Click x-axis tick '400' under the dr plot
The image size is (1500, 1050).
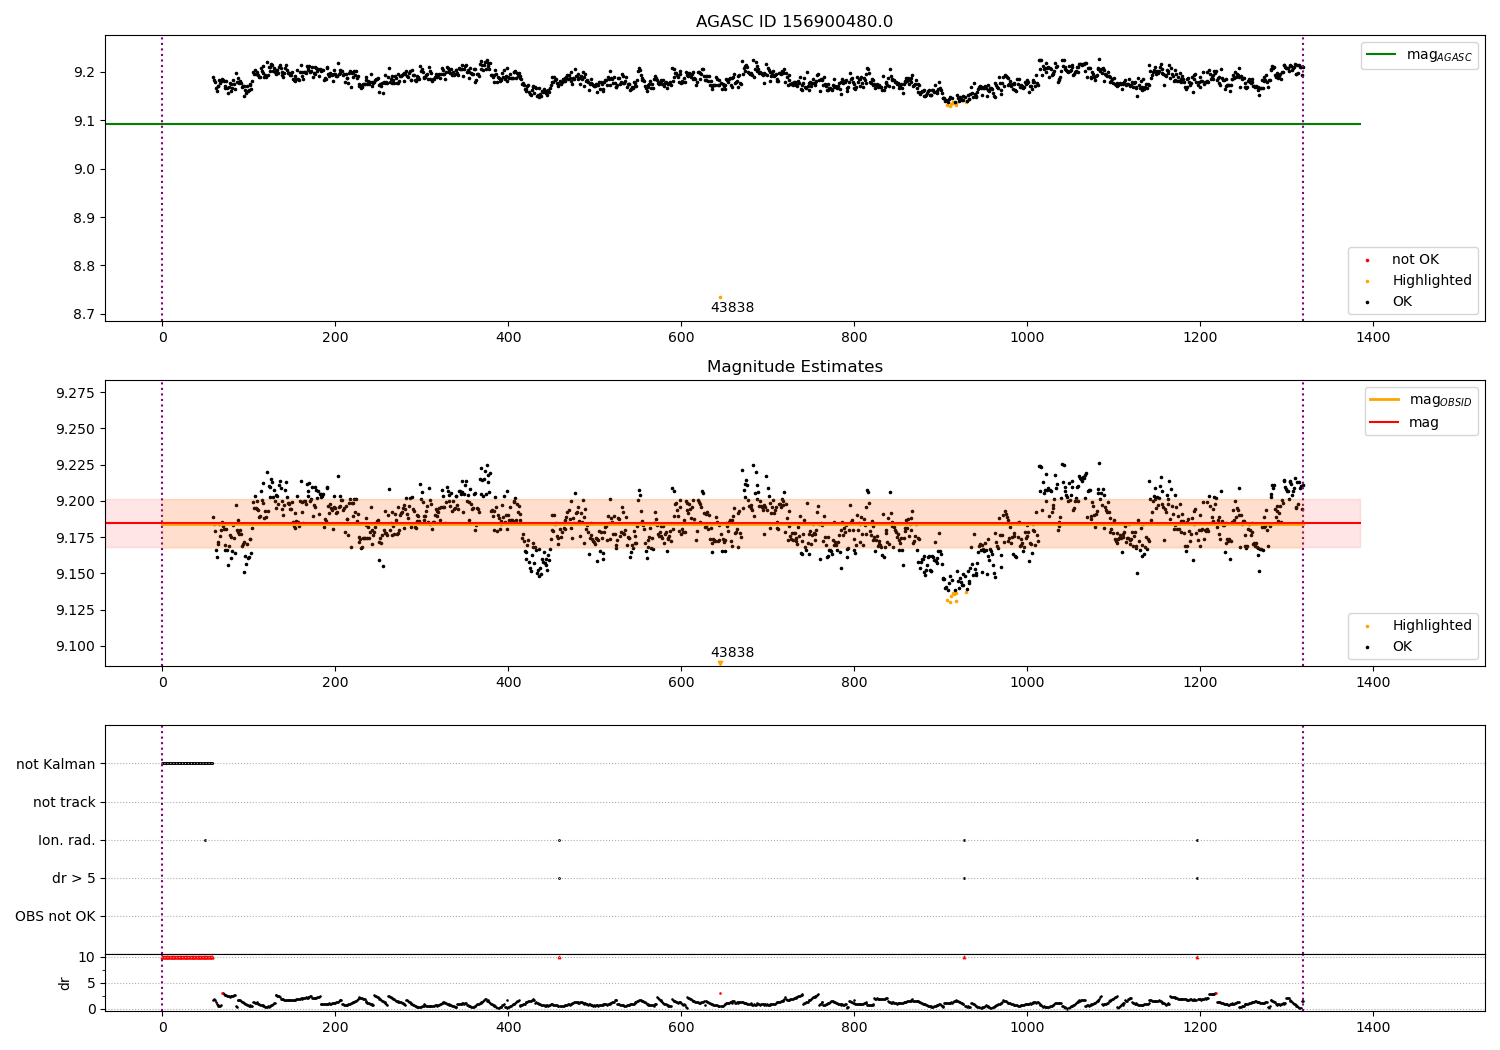coord(508,1027)
